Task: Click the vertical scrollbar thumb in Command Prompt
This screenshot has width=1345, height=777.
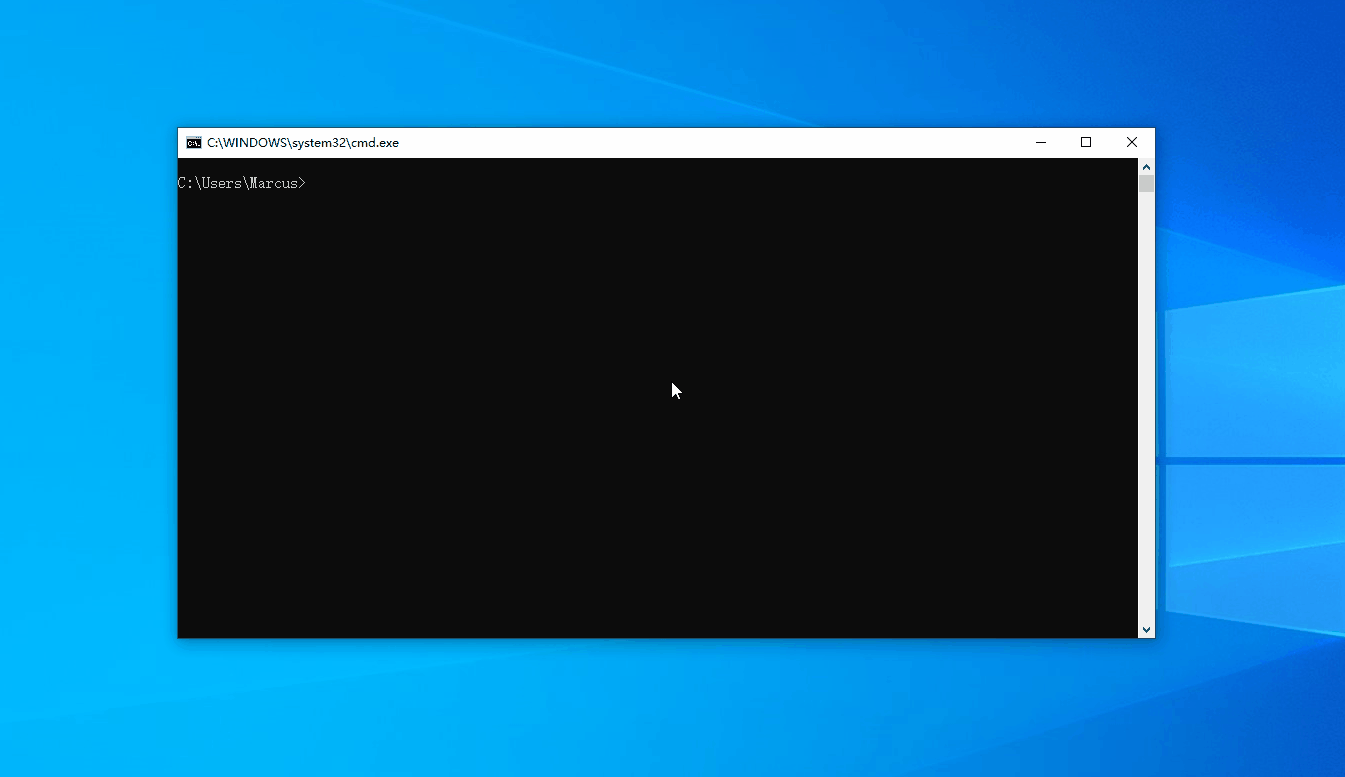Action: (x=1147, y=184)
